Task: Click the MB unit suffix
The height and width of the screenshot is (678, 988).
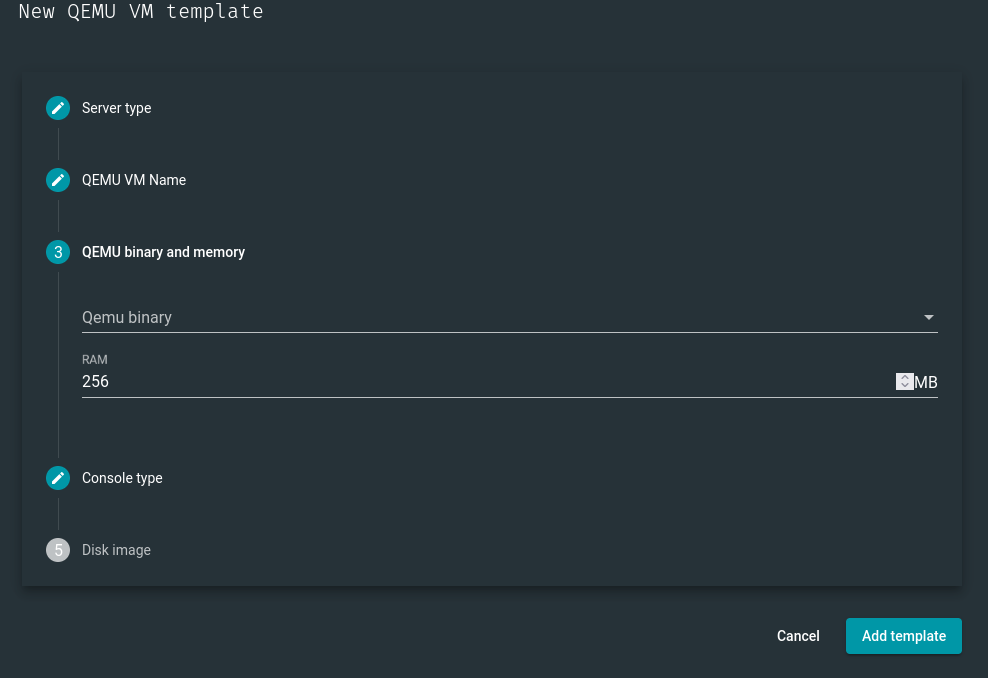Action: pos(926,382)
